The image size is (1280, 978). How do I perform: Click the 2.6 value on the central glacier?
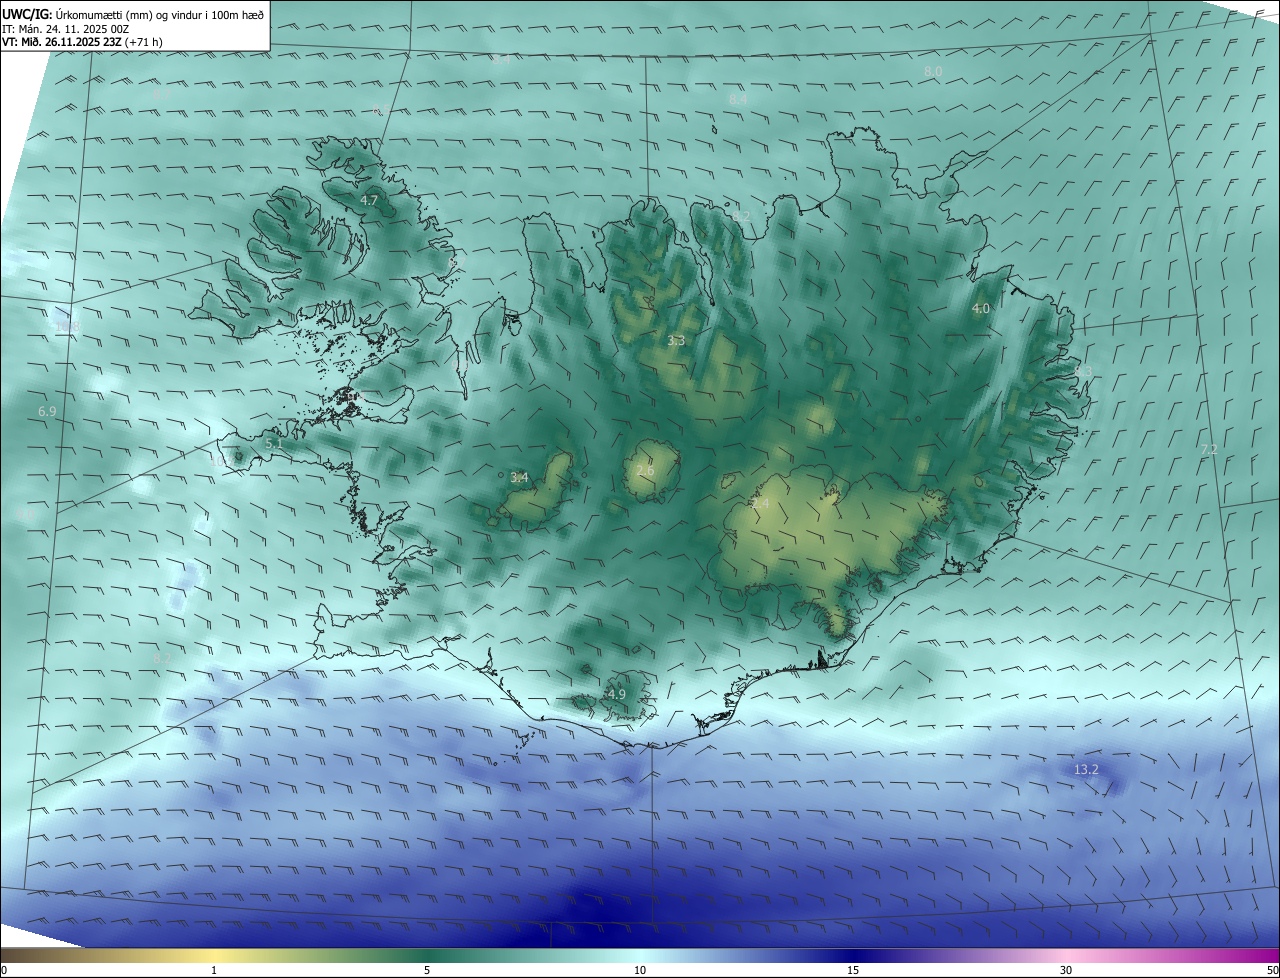tap(645, 471)
